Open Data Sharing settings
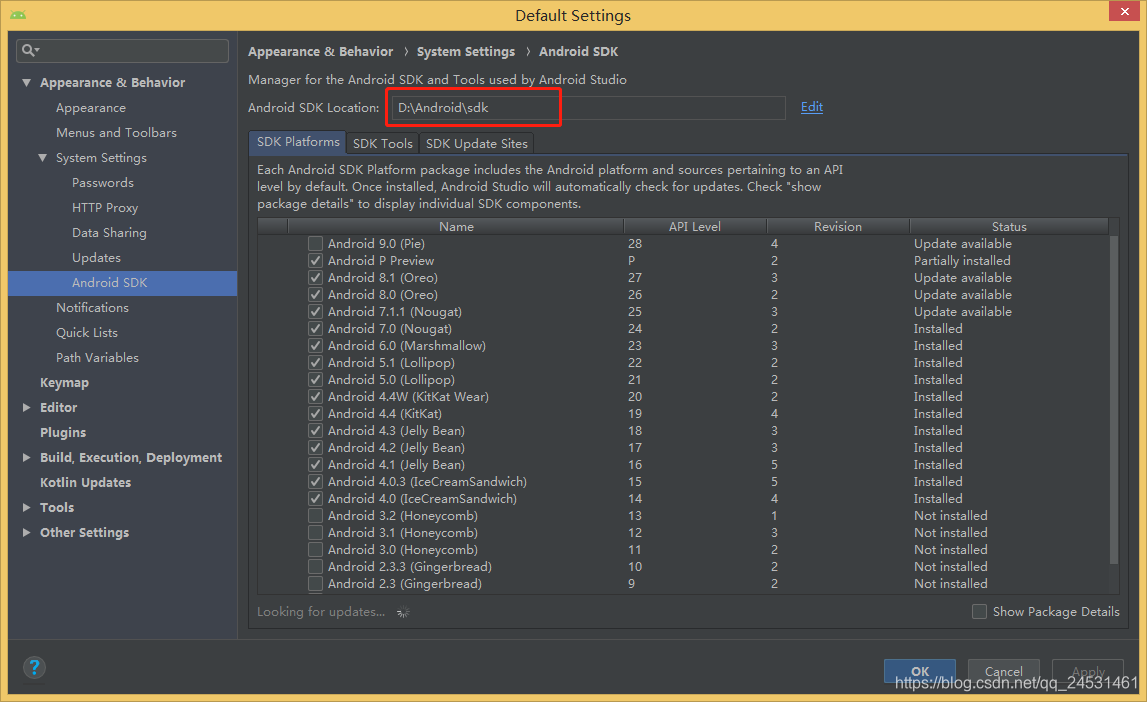 109,233
